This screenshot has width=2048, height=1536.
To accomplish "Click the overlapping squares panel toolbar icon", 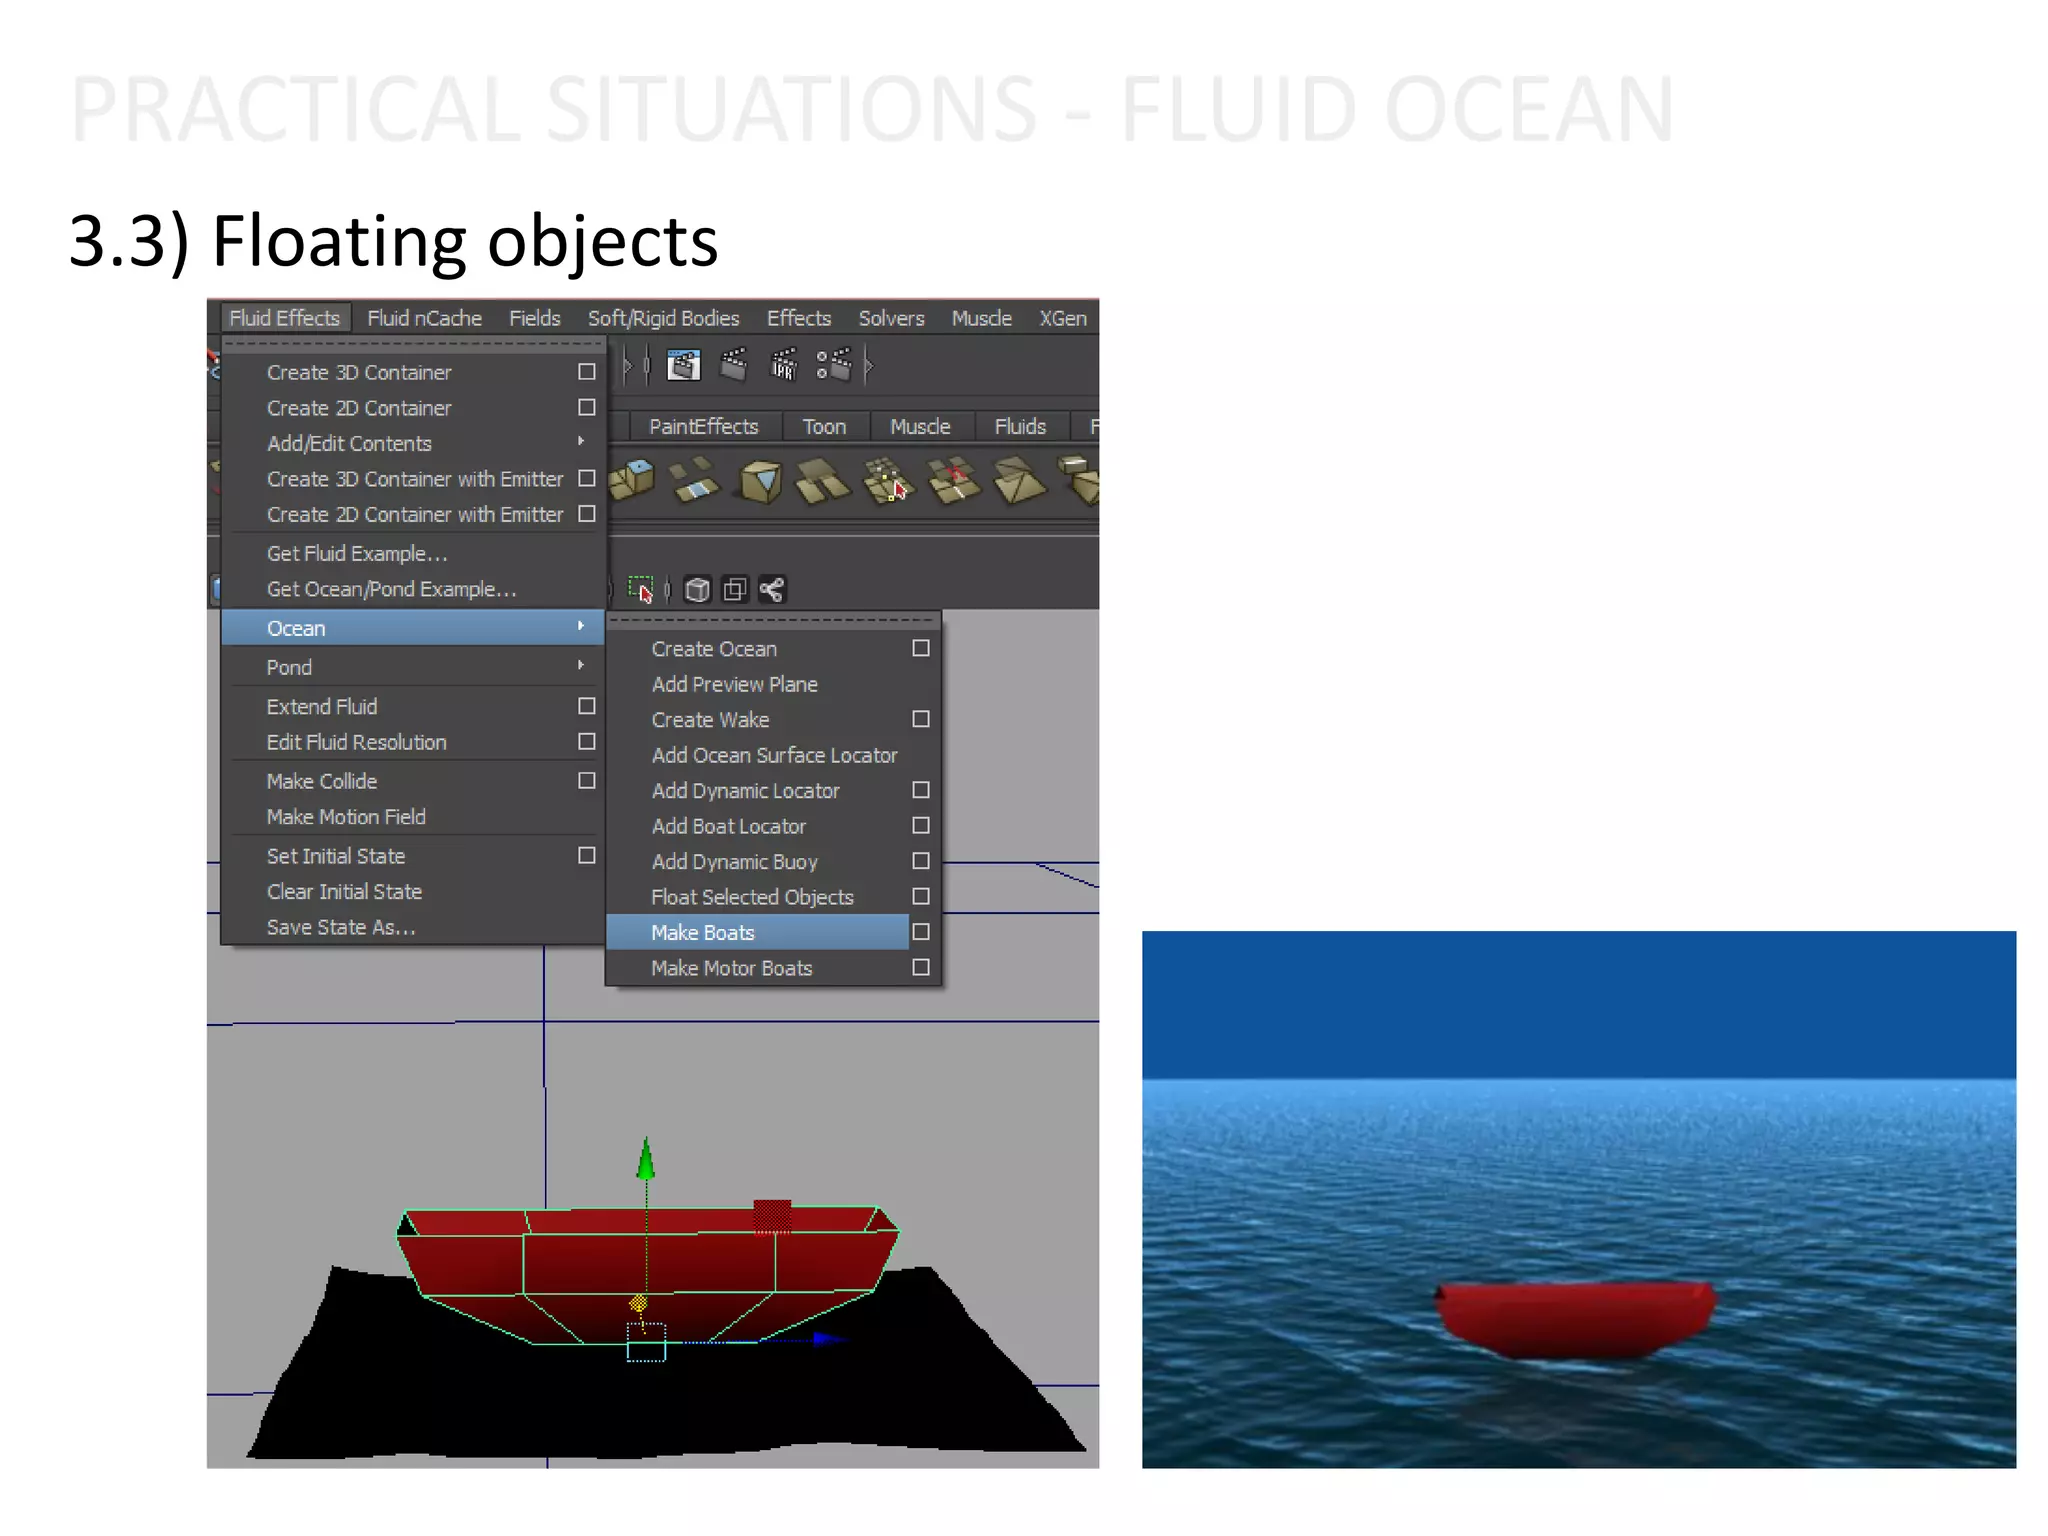I will [735, 590].
